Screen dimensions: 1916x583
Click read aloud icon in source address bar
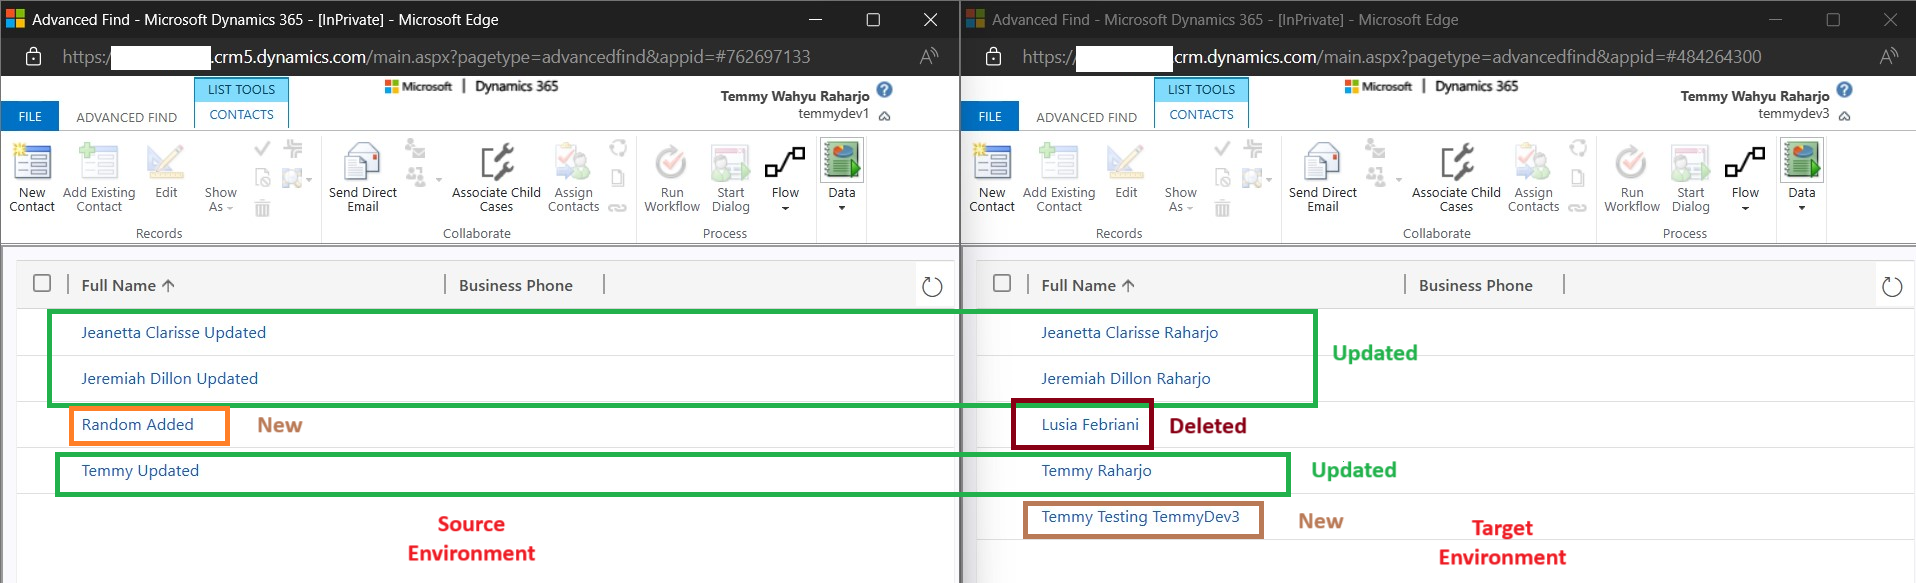(x=929, y=57)
